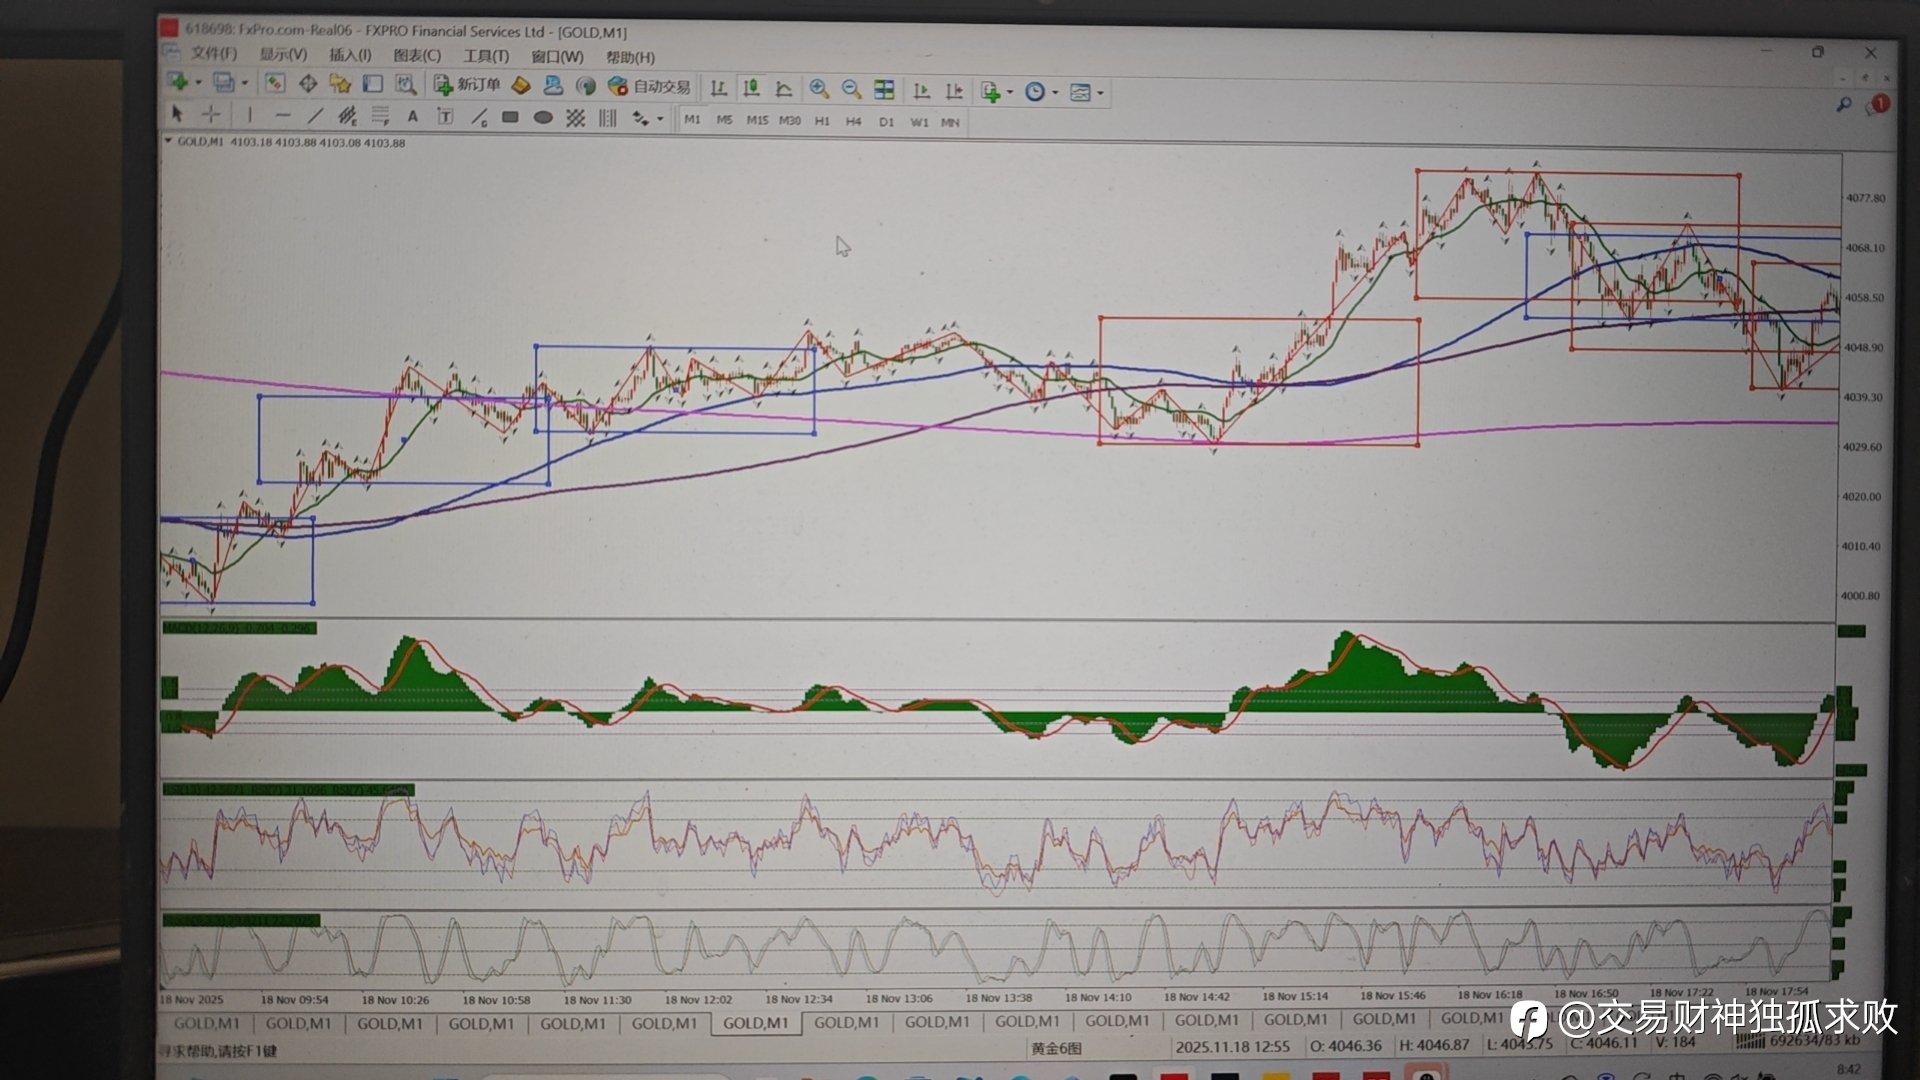1920x1080 pixels.
Task: Select the Fibonacci retracement tool
Action: 380,116
